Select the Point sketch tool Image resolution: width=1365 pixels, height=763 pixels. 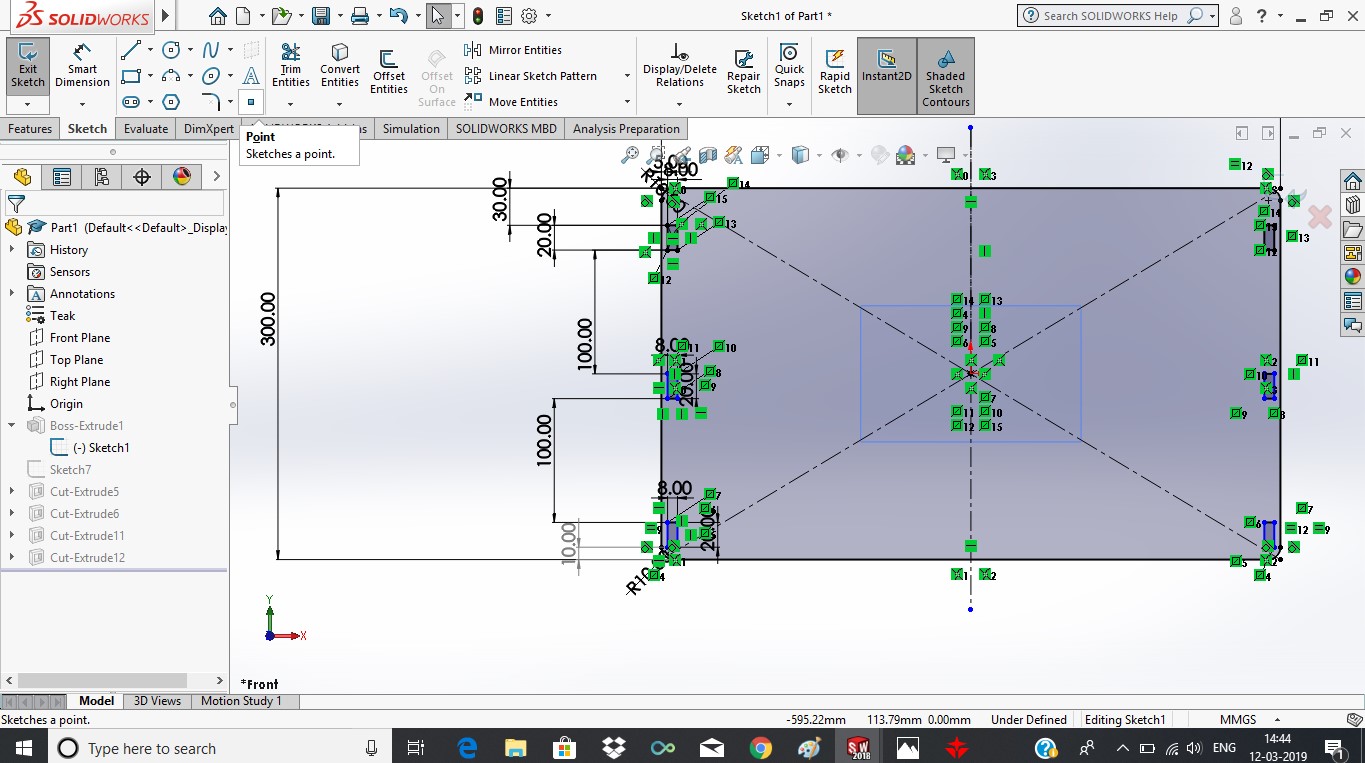pyautogui.click(x=250, y=102)
